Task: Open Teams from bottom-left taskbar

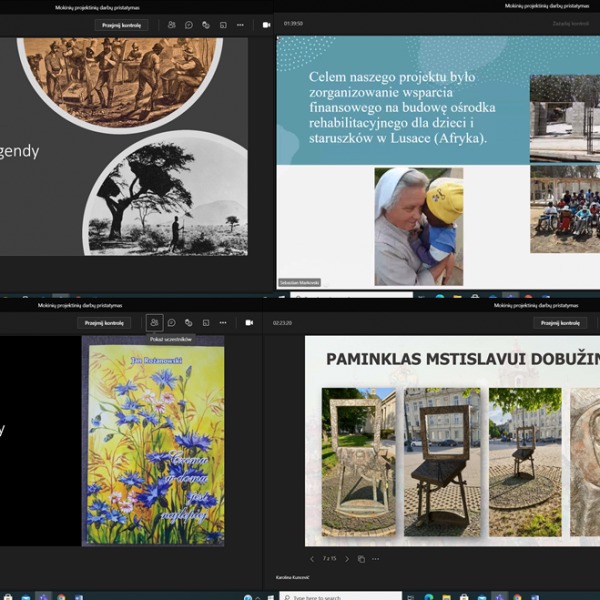Action: point(43,596)
